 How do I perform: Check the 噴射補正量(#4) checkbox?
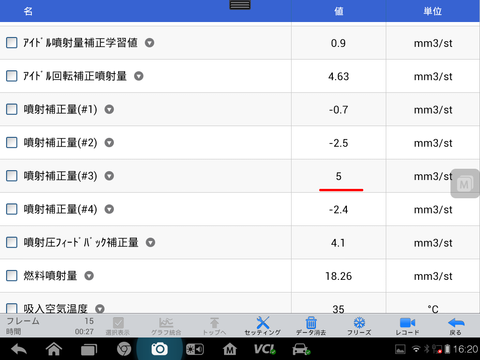pos(12,209)
